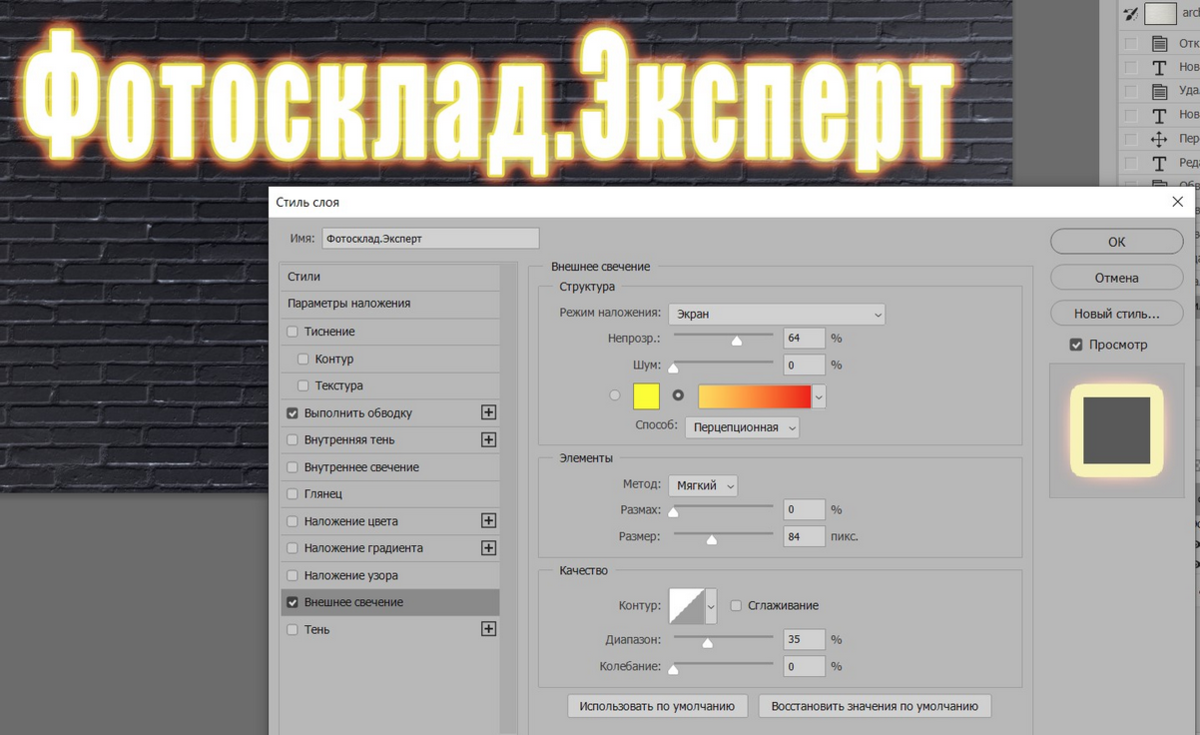Select the Внешнее свечение row label
Viewport: 1200px width, 735px height.
(354, 602)
